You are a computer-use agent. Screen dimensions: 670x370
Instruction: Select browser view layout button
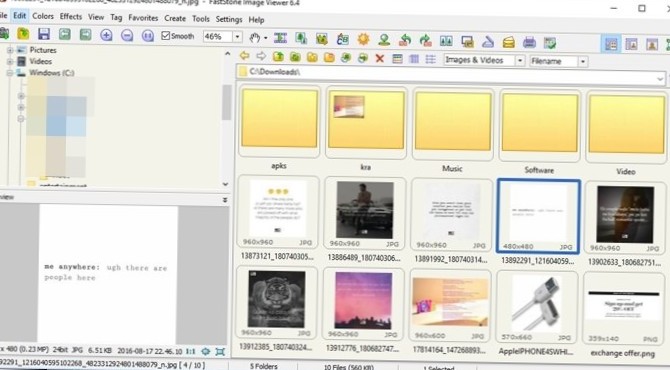(611, 44)
